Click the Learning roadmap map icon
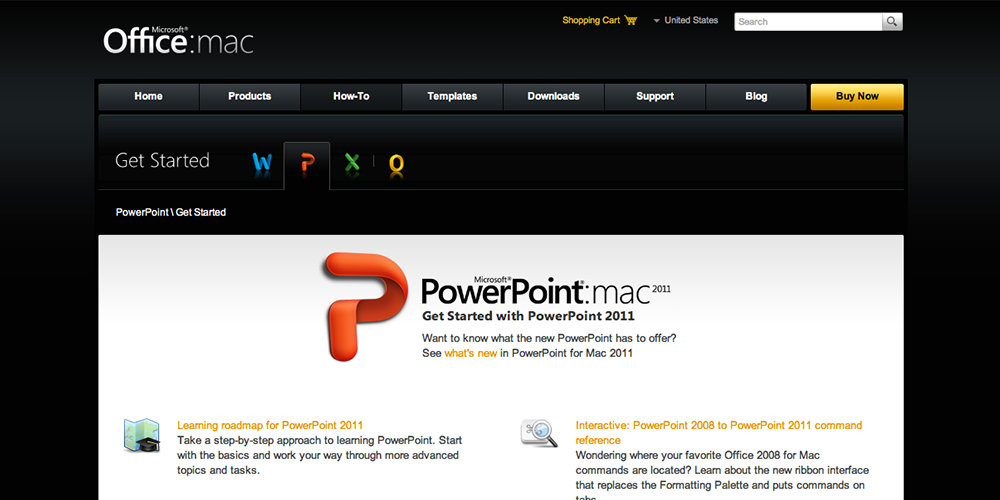The height and width of the screenshot is (500, 1000). click(x=142, y=436)
